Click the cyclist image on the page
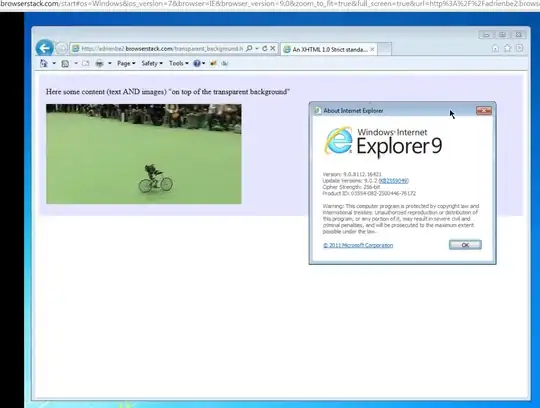The height and width of the screenshot is (408, 540). coord(144,154)
